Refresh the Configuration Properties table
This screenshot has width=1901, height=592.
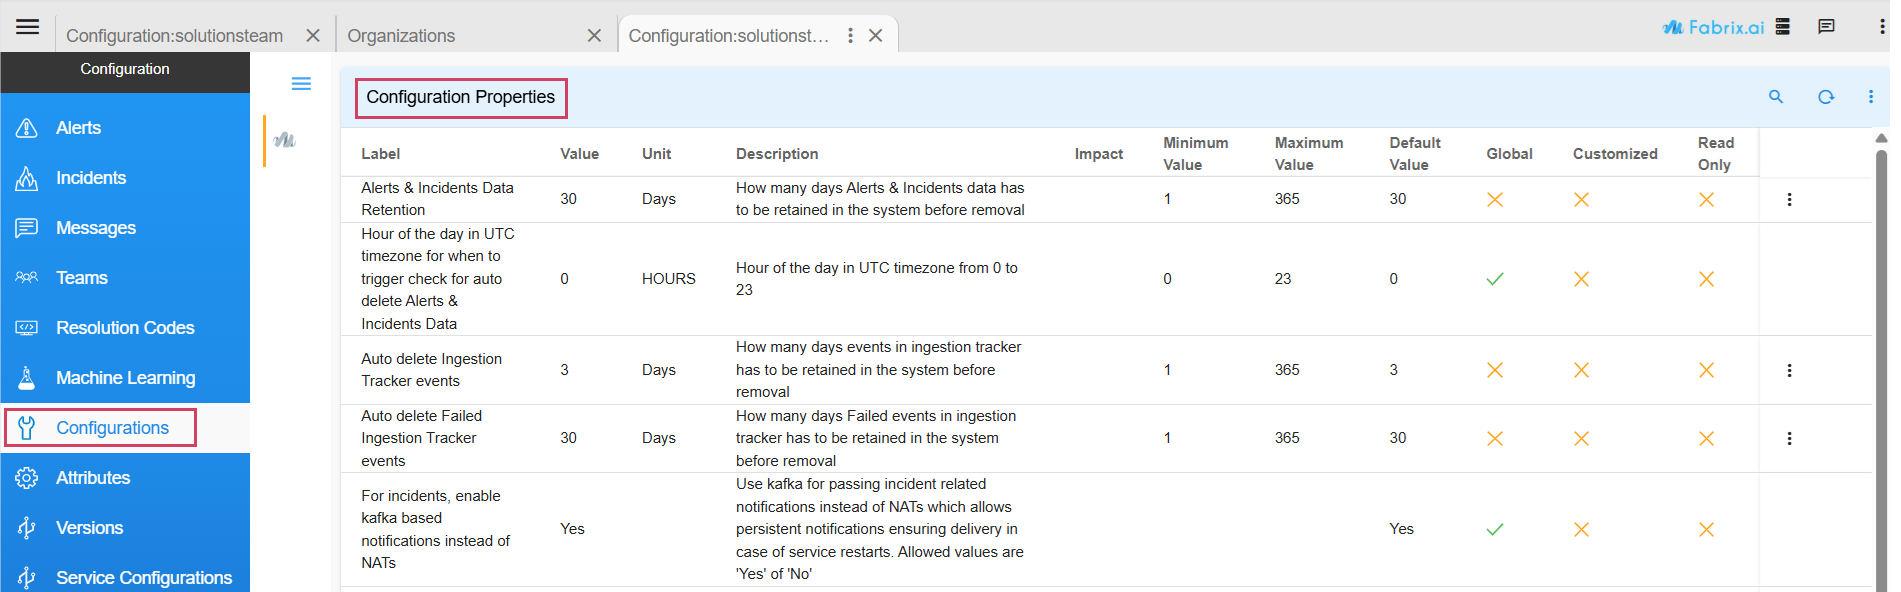1825,97
